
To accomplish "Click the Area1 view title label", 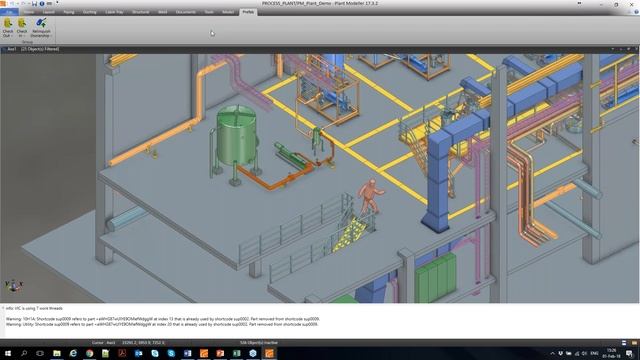I will click(12, 49).
